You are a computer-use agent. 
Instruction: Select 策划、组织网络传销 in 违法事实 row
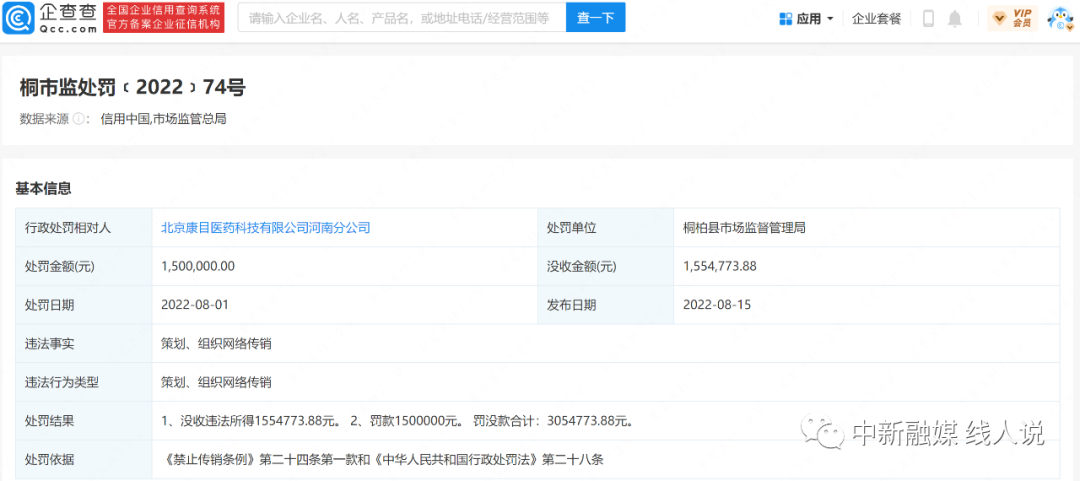(x=216, y=343)
